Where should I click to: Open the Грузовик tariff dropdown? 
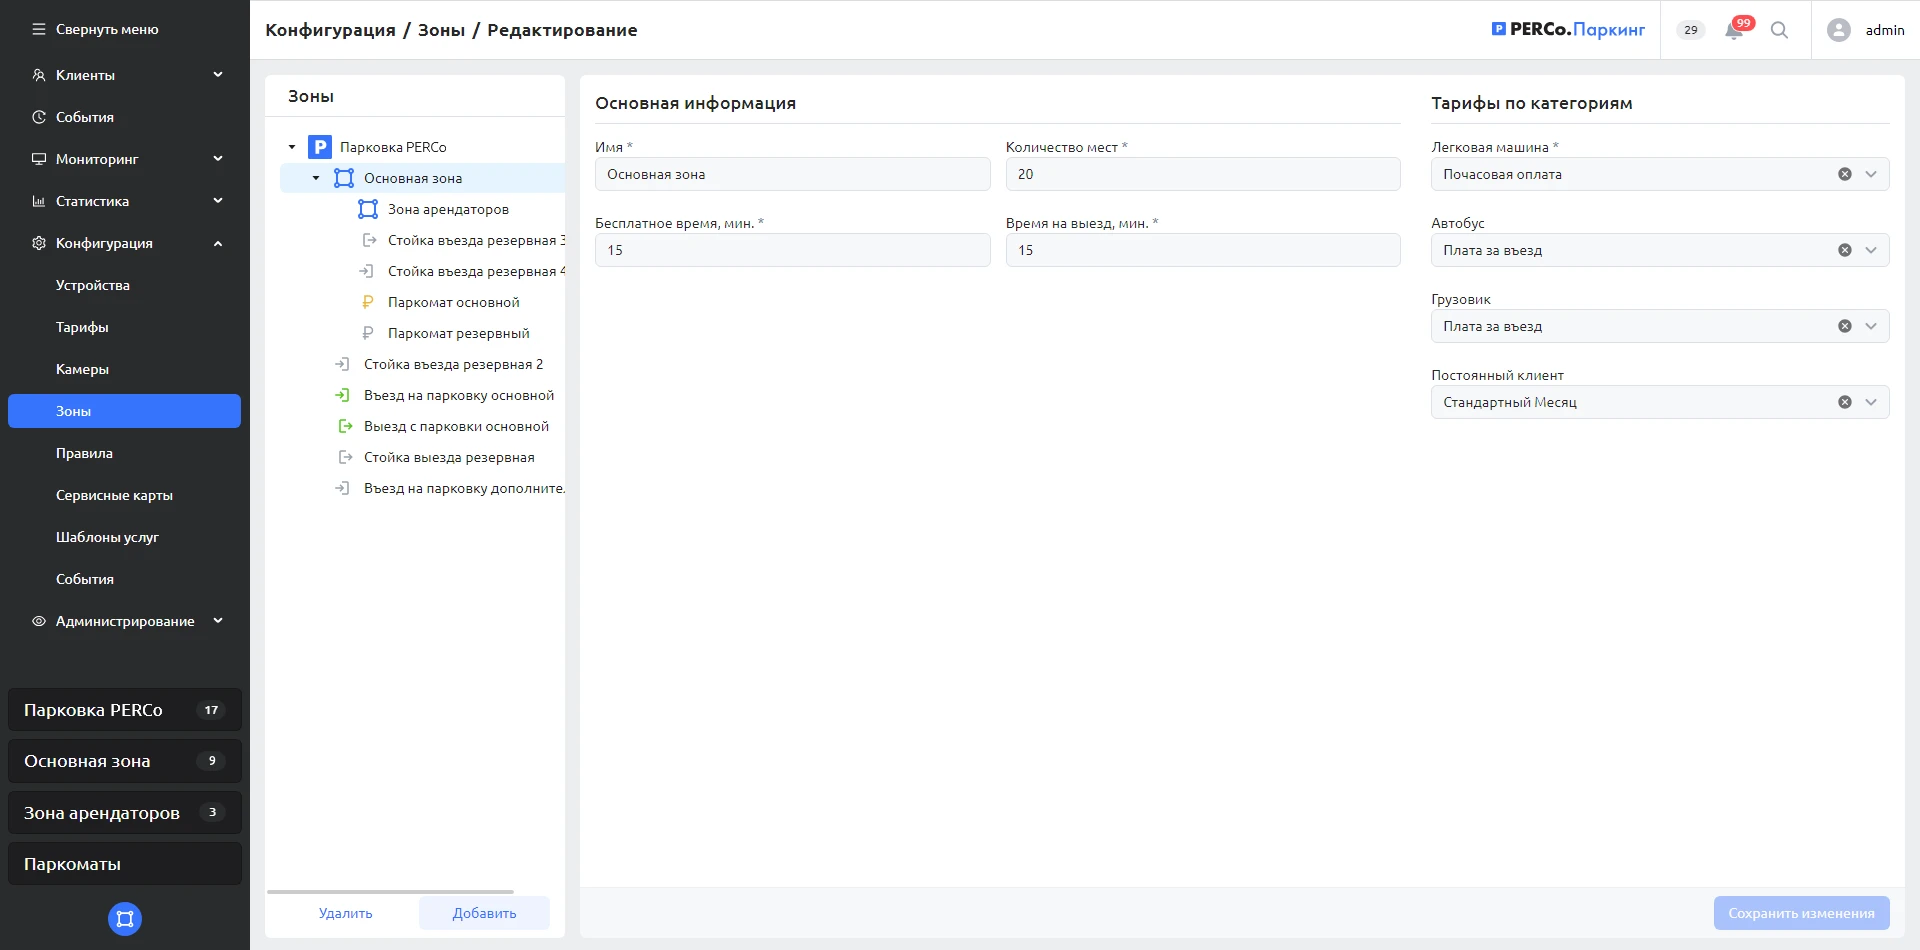pos(1871,326)
